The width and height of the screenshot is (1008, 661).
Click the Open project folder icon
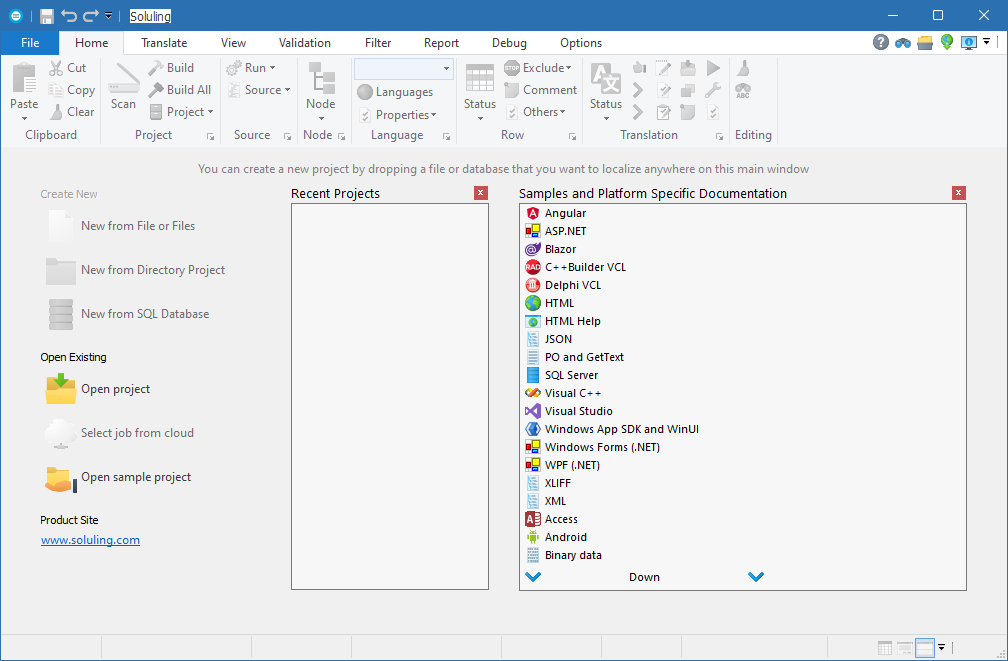click(x=61, y=389)
